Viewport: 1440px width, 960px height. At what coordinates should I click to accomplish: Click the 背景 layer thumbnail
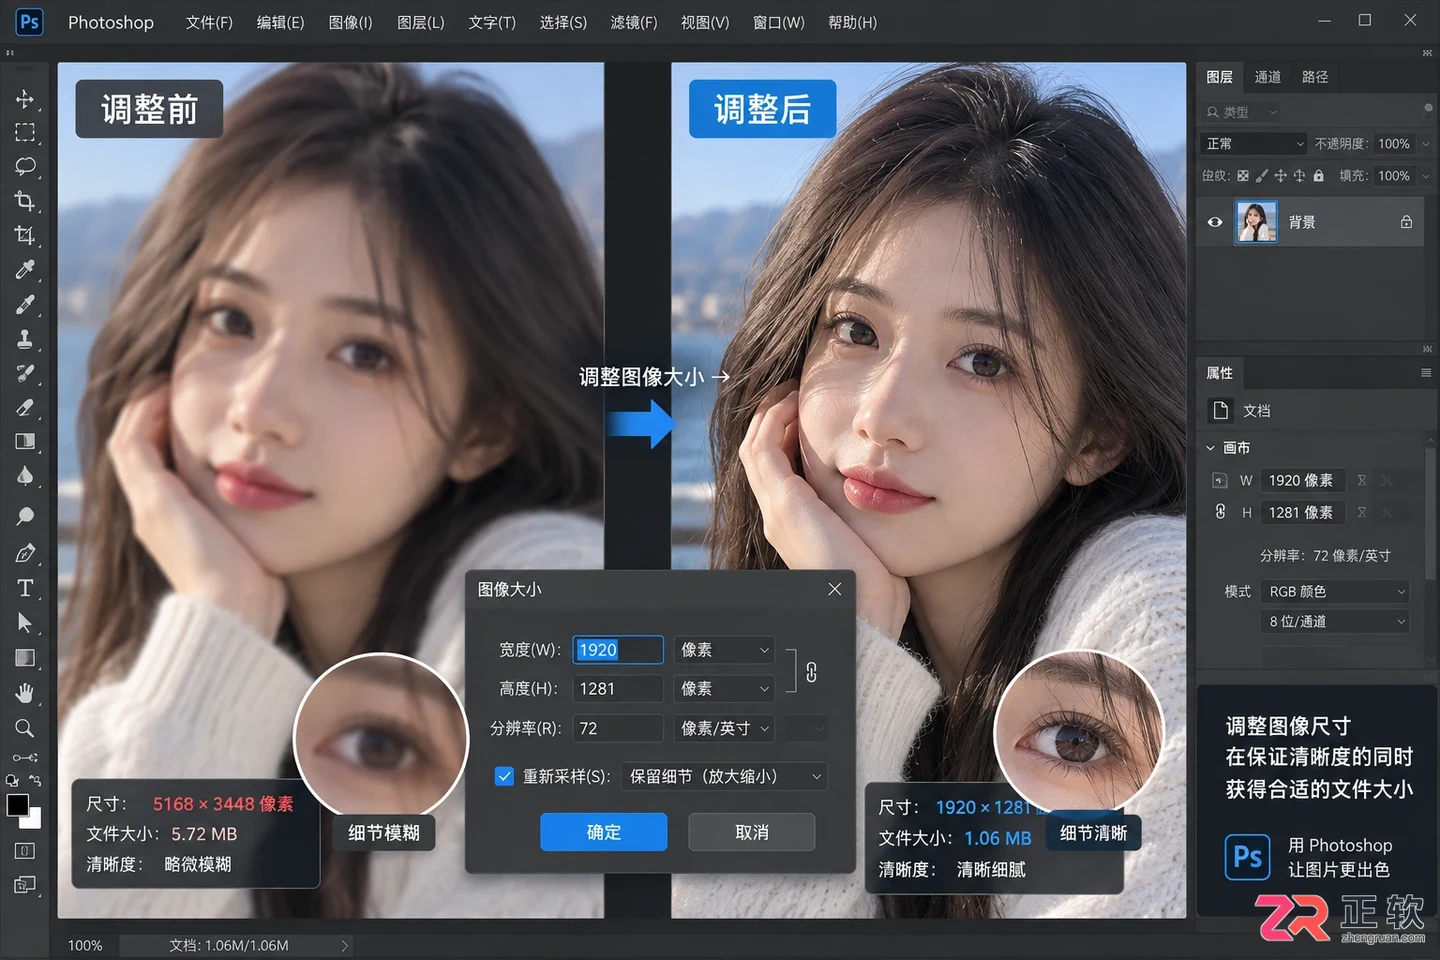pos(1256,222)
